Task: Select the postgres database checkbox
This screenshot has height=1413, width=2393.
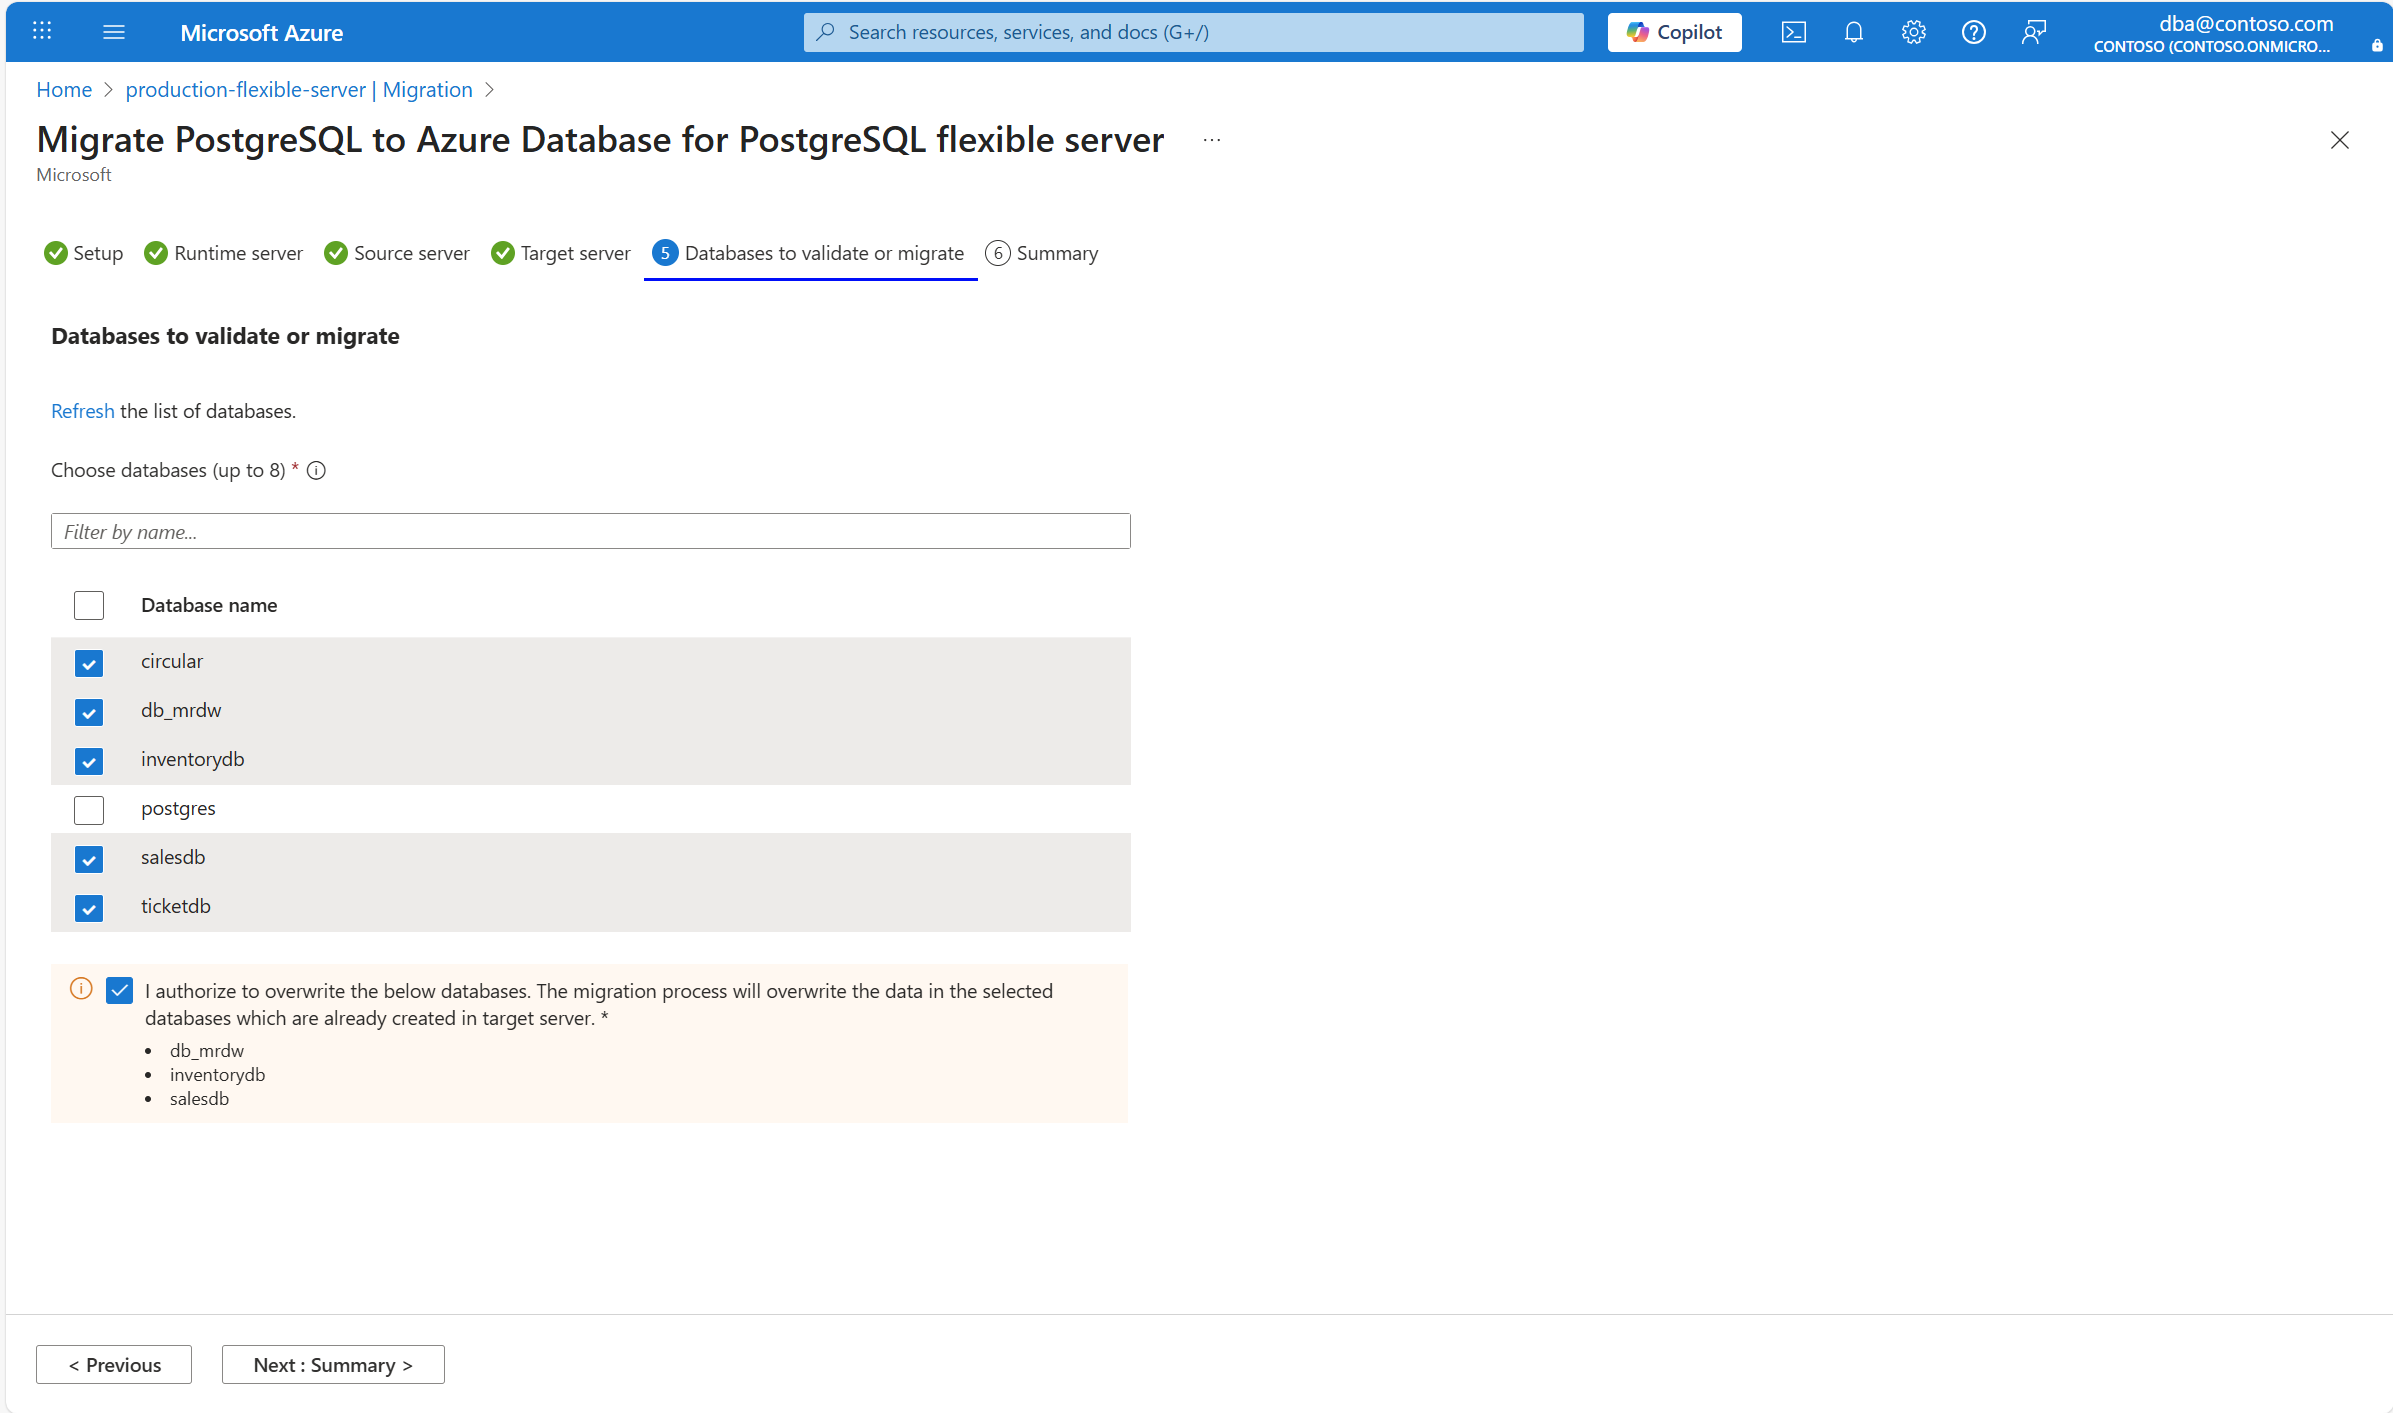Action: (89, 810)
